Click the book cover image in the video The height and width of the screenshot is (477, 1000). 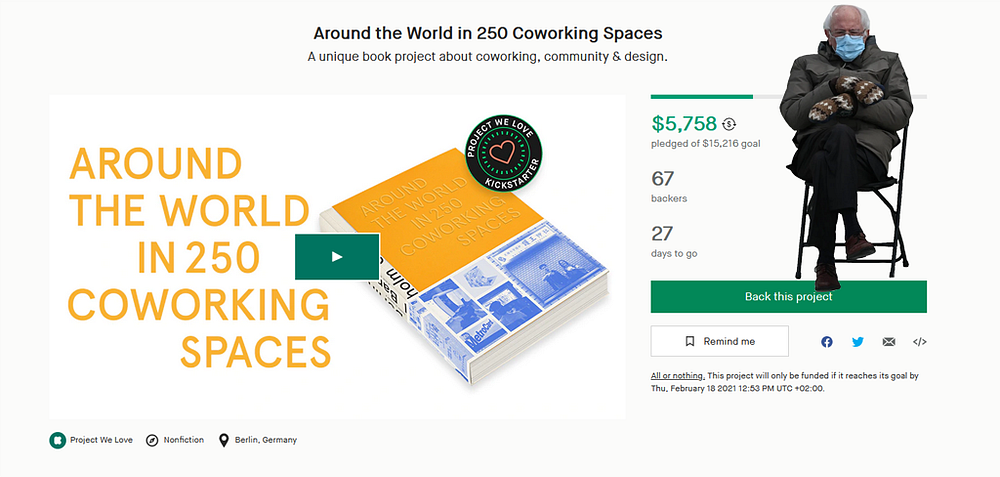(464, 268)
